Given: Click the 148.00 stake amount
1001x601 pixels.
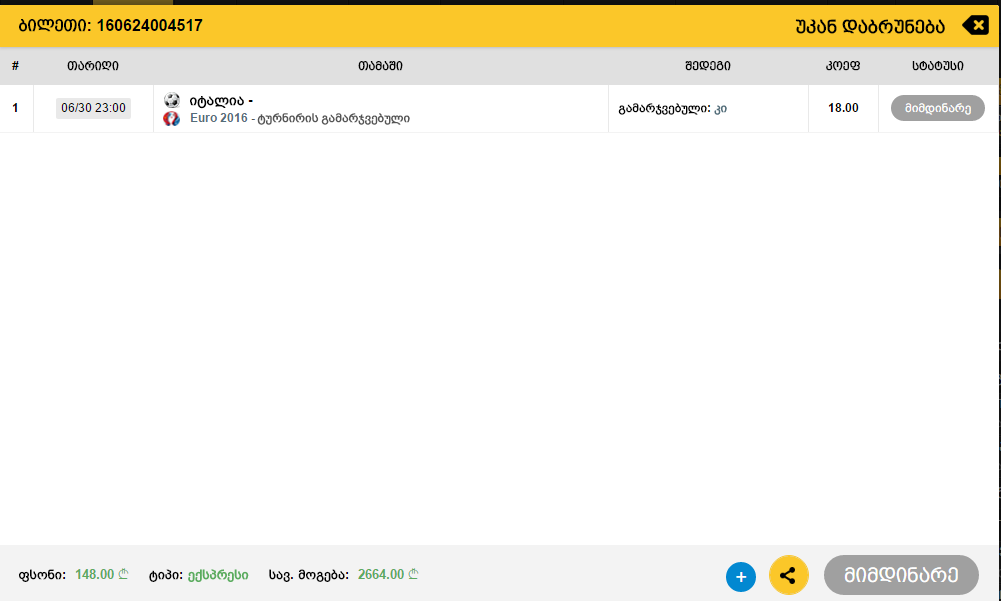Looking at the screenshot, I should [x=102, y=574].
